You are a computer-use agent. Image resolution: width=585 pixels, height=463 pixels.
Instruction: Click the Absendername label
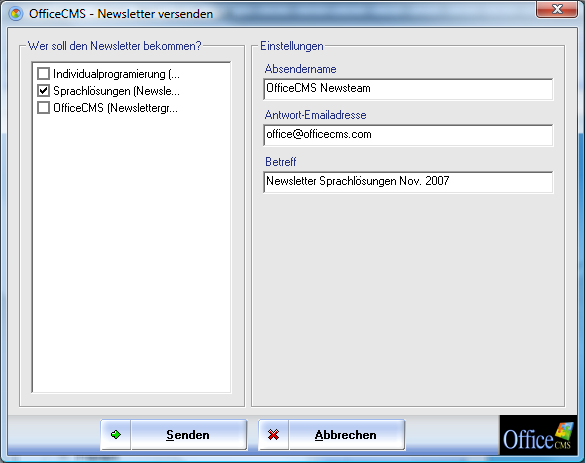coord(300,69)
